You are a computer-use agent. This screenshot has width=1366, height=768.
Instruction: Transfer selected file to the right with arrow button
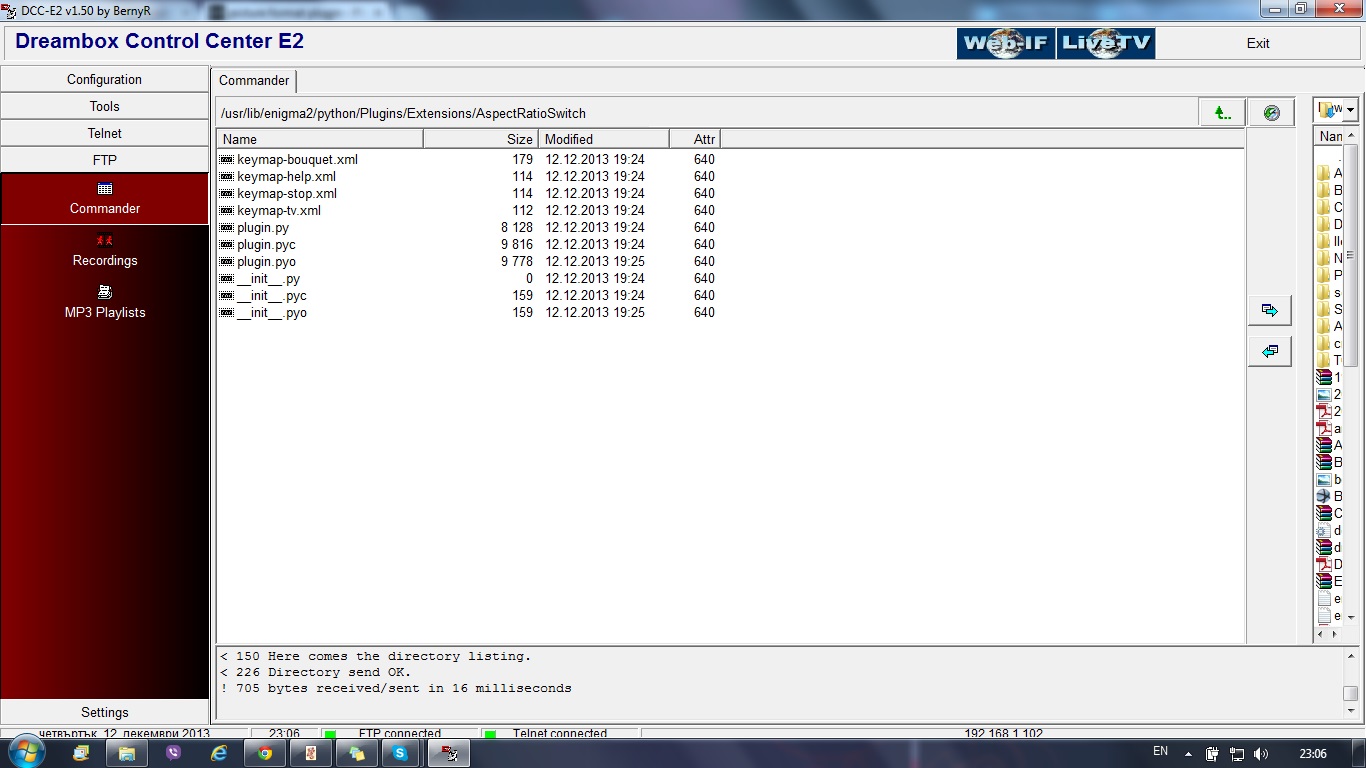click(1270, 311)
